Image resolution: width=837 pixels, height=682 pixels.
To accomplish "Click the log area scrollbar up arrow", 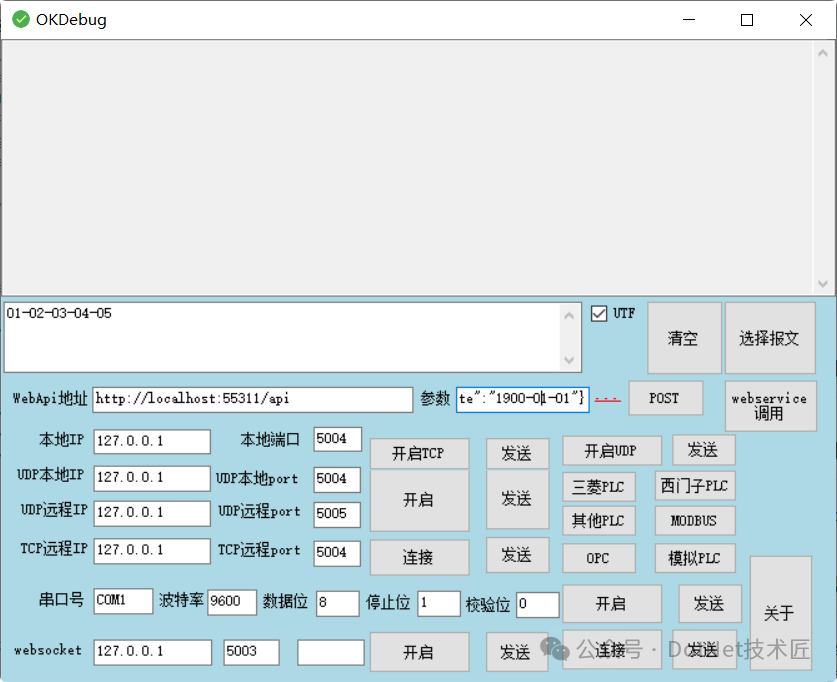I will [823, 53].
